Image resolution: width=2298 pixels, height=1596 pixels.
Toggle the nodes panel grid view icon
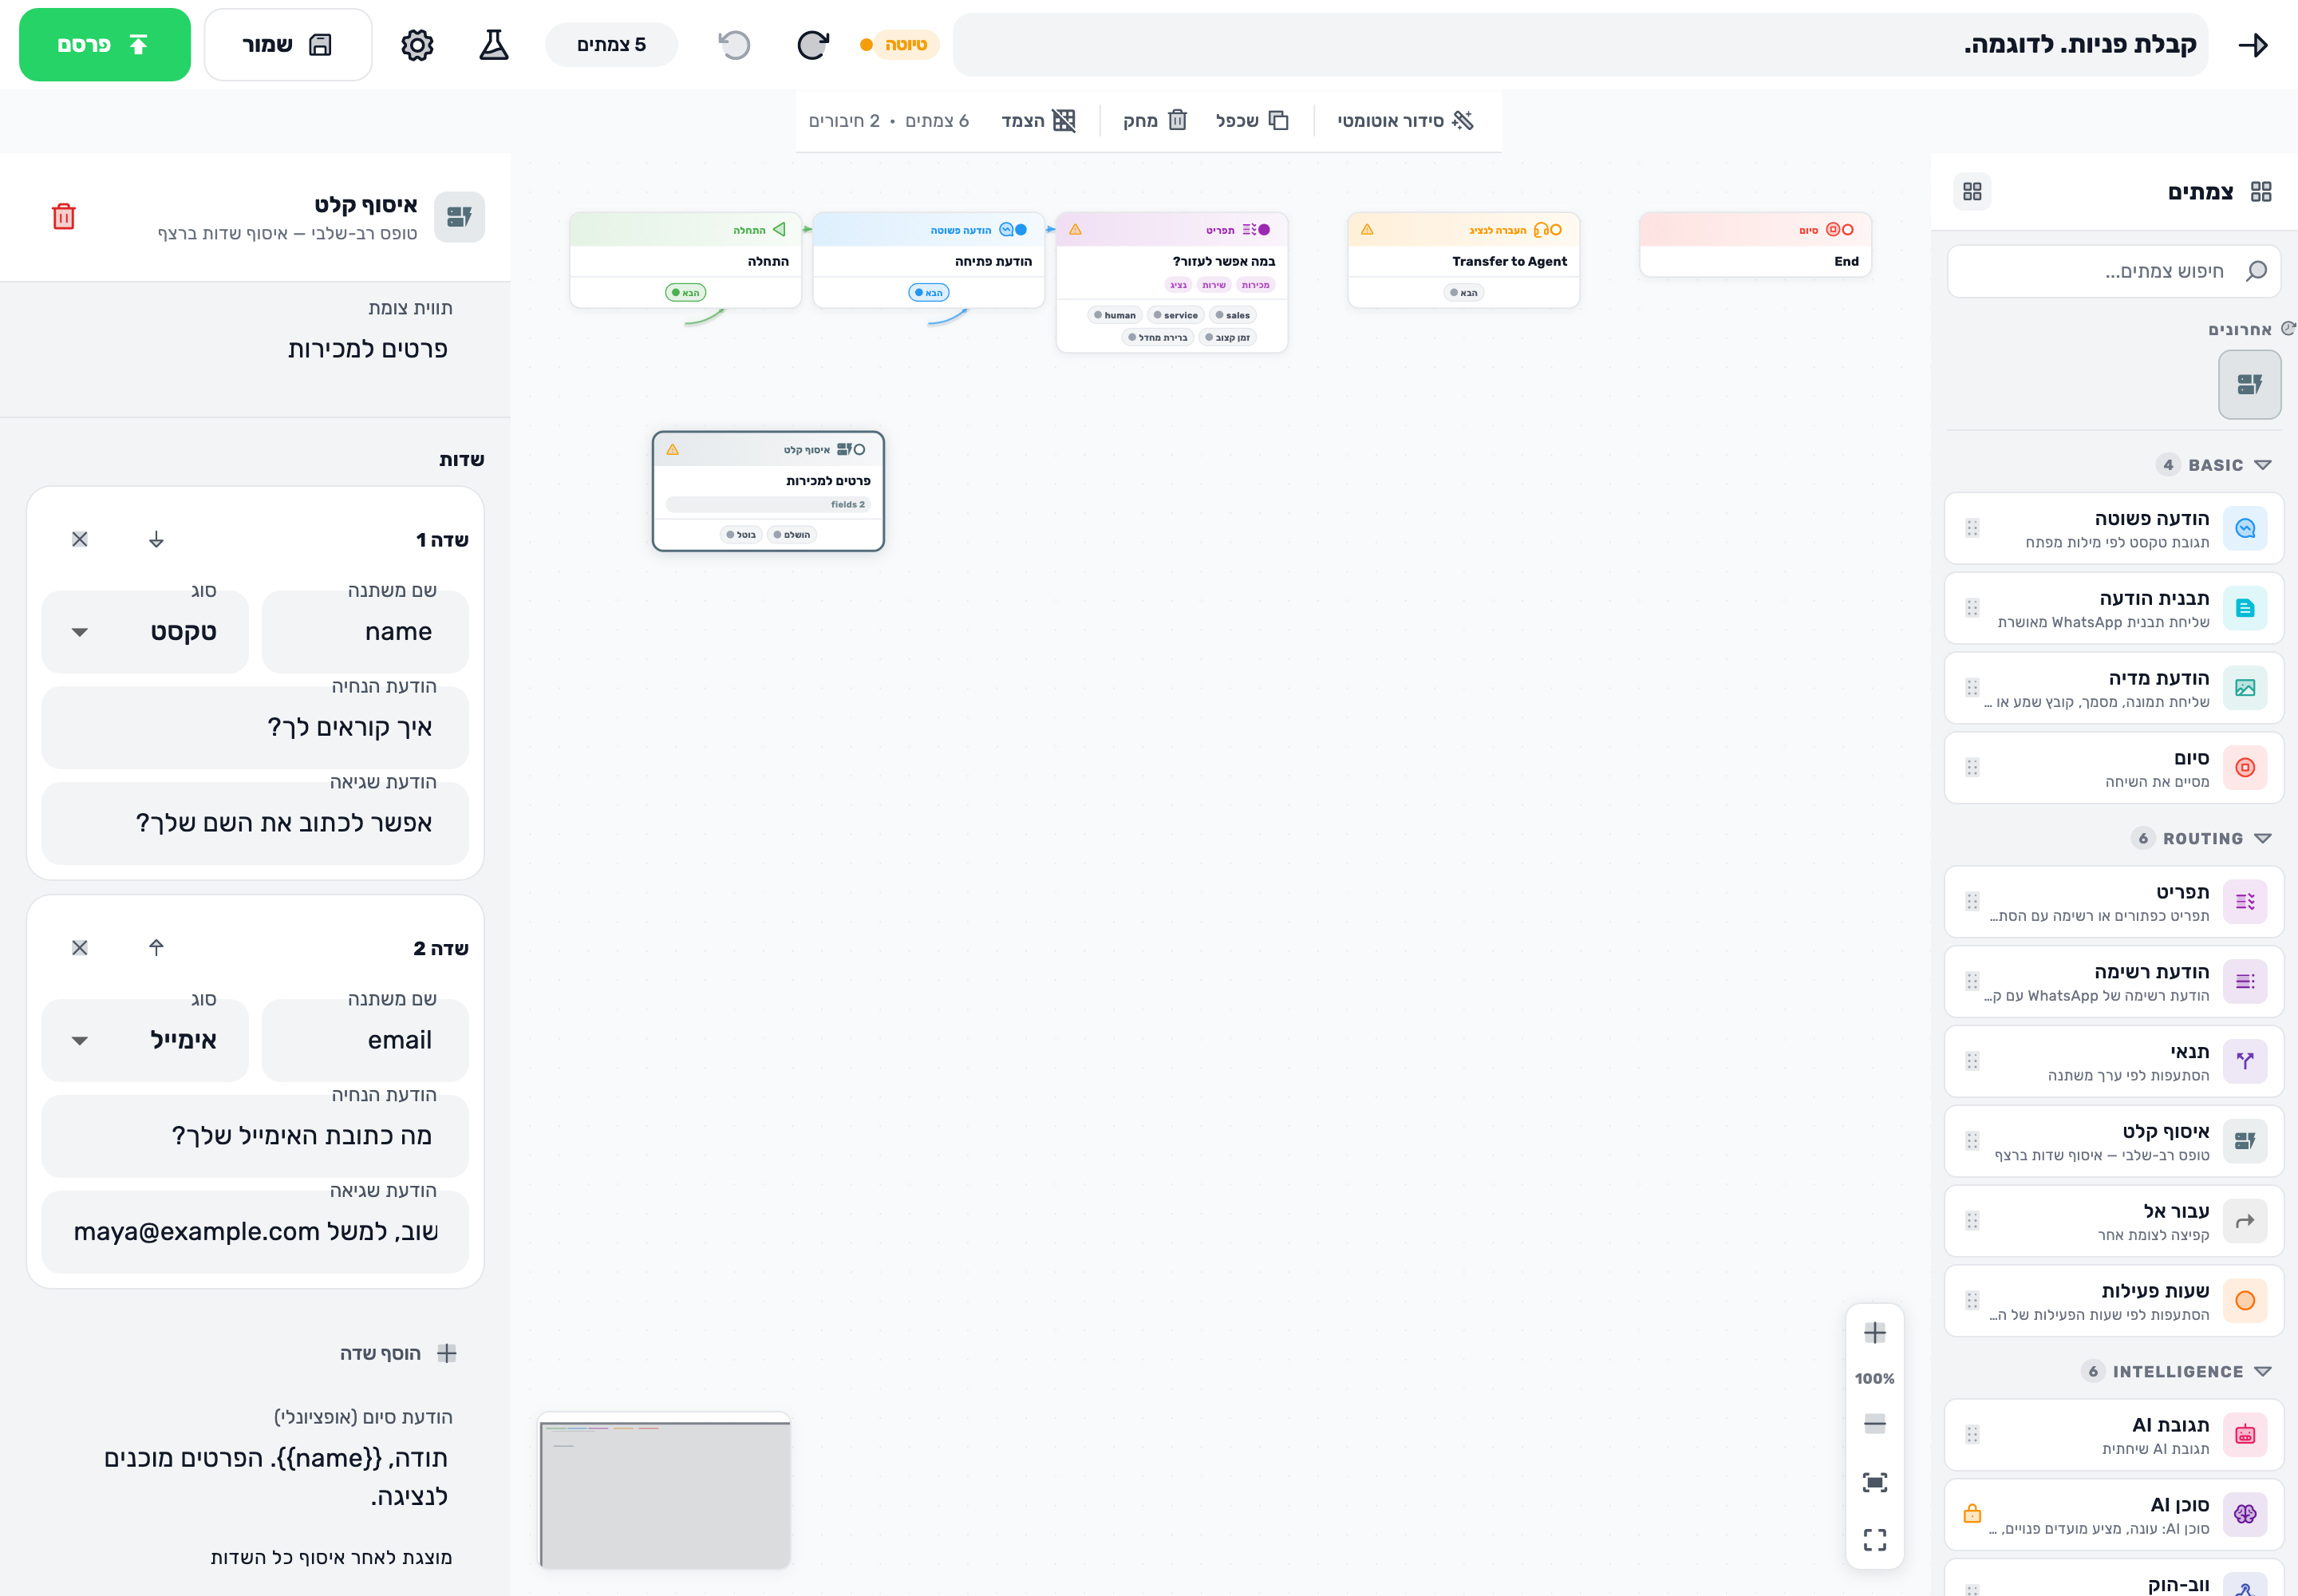click(x=1972, y=191)
